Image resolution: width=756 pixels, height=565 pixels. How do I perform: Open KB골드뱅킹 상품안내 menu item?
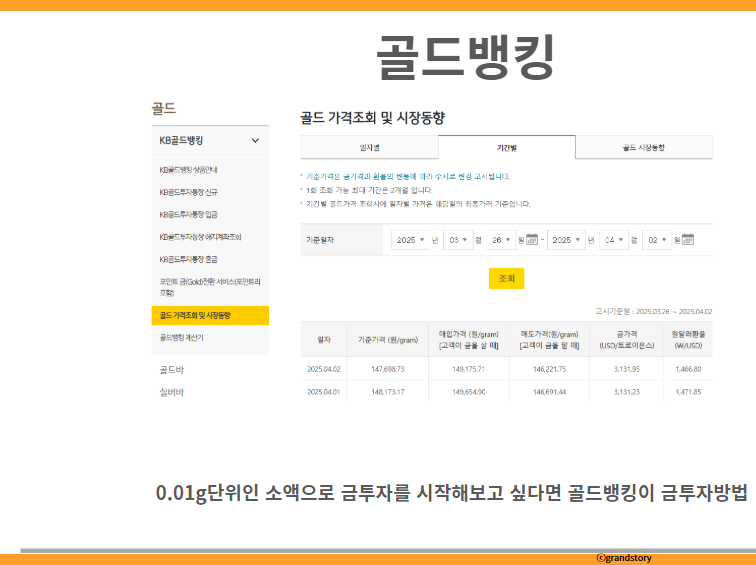pos(188,170)
